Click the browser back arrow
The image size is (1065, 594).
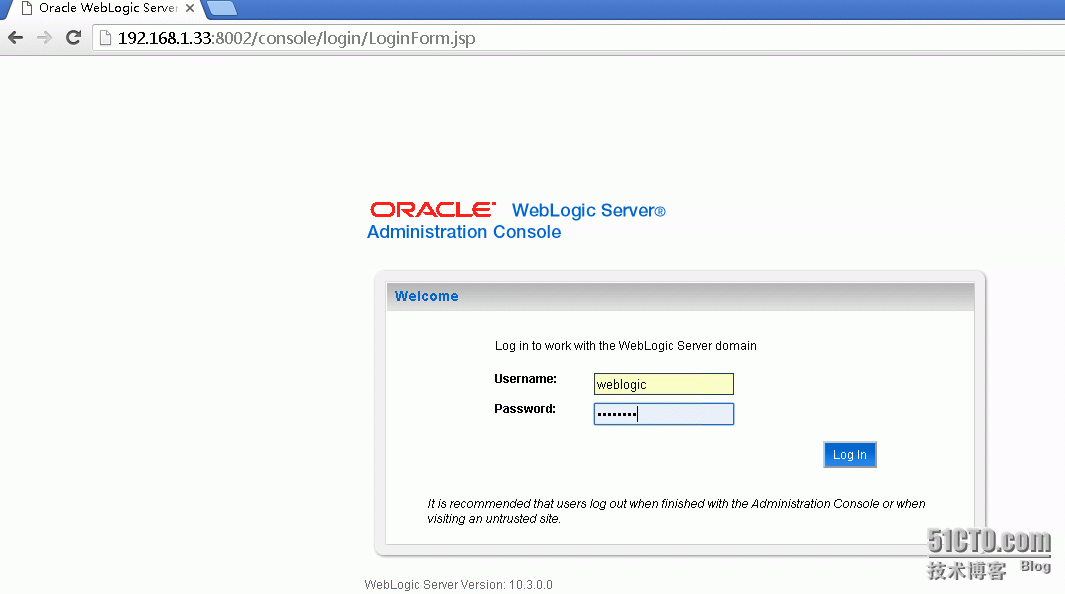click(16, 38)
